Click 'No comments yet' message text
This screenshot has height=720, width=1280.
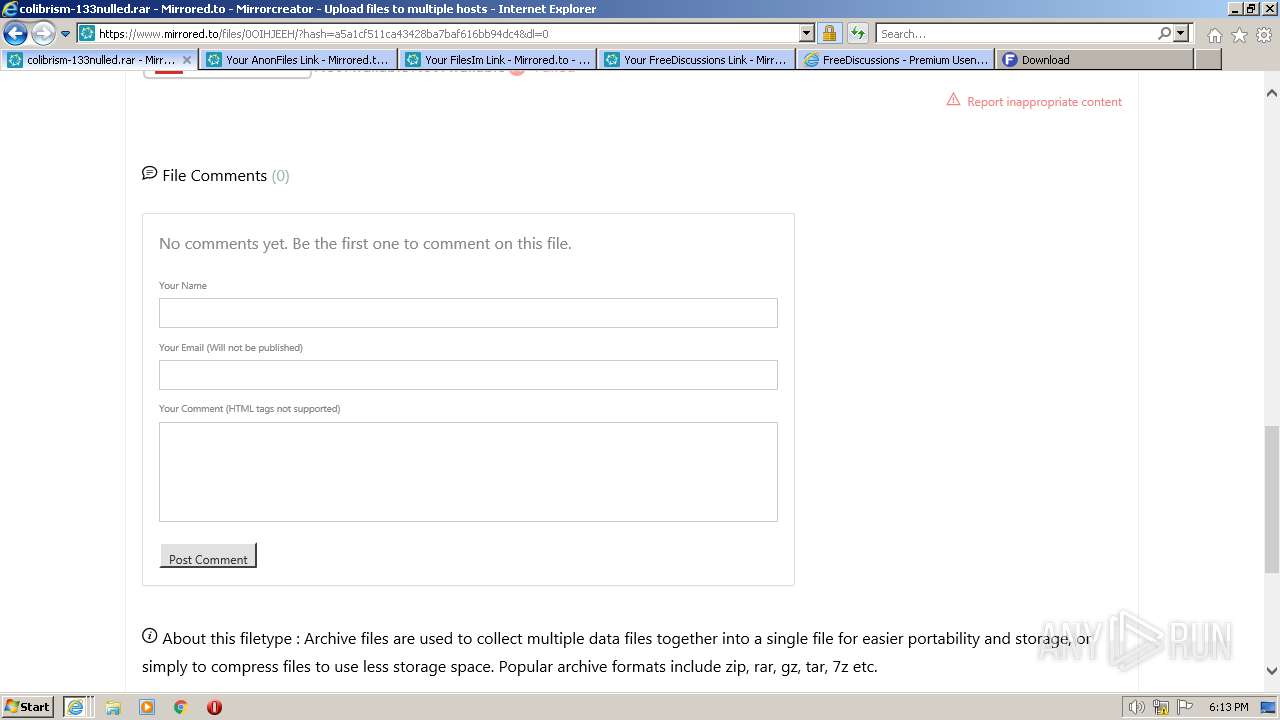pos(365,243)
